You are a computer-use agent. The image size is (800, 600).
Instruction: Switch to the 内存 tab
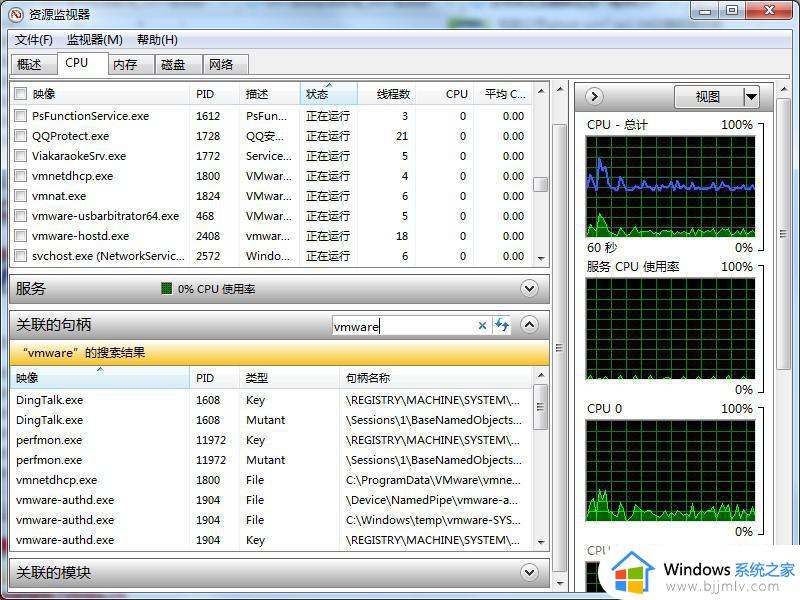coord(131,65)
